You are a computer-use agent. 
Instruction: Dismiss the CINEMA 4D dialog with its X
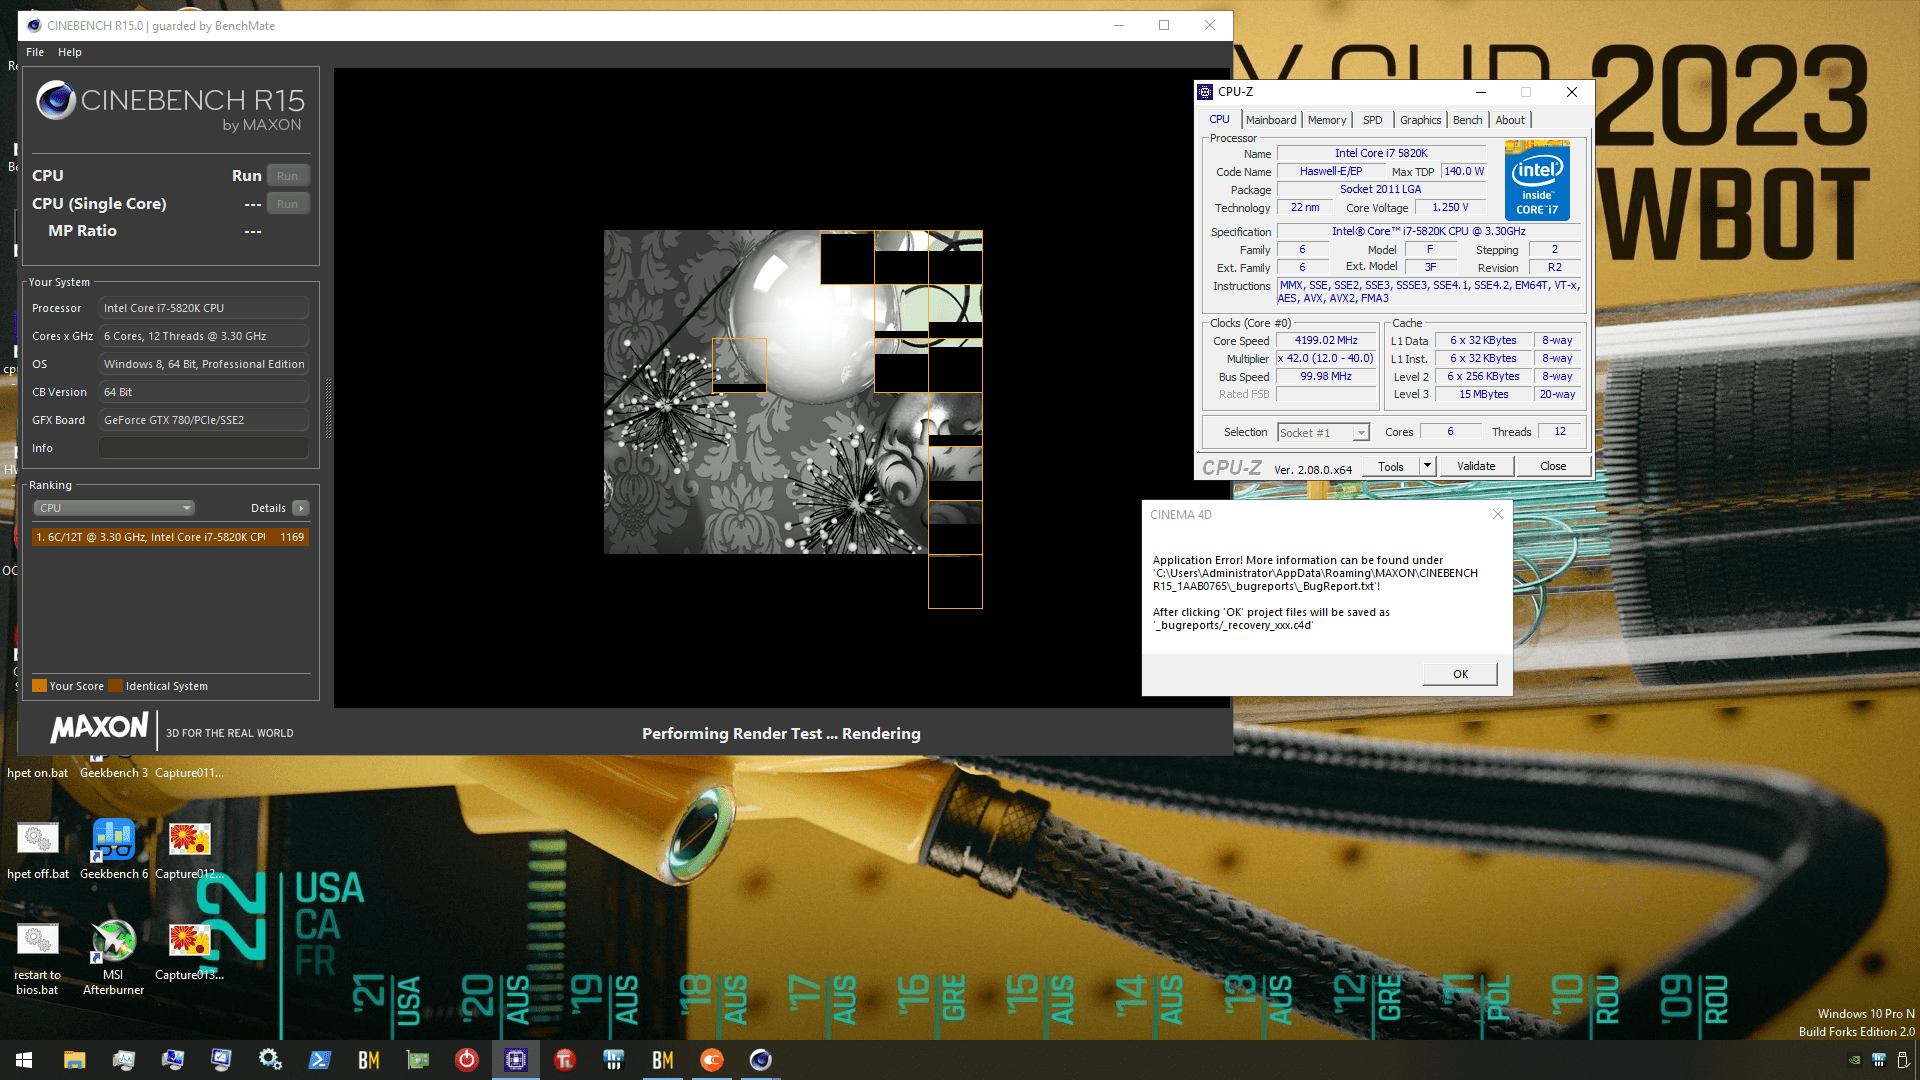1497,514
